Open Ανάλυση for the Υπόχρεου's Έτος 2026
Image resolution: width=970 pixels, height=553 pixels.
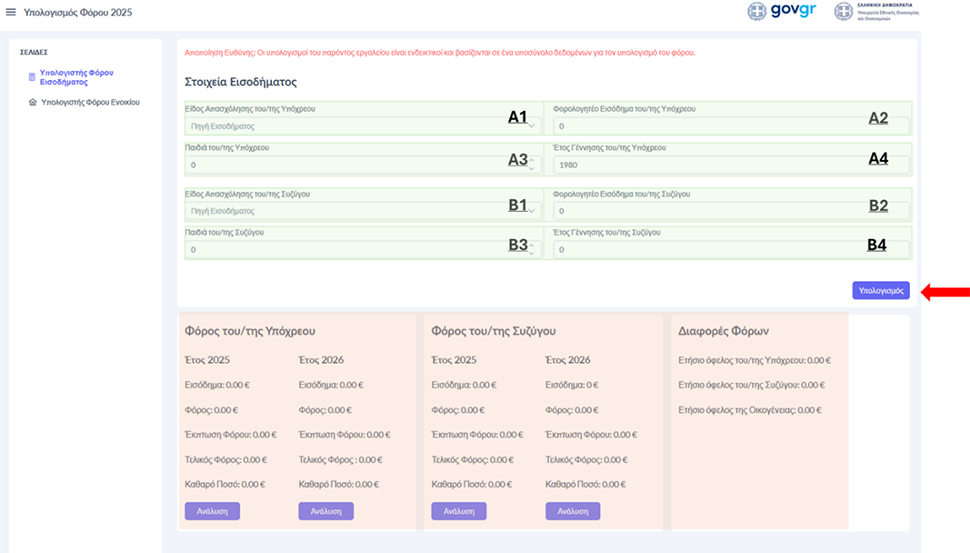(x=326, y=511)
